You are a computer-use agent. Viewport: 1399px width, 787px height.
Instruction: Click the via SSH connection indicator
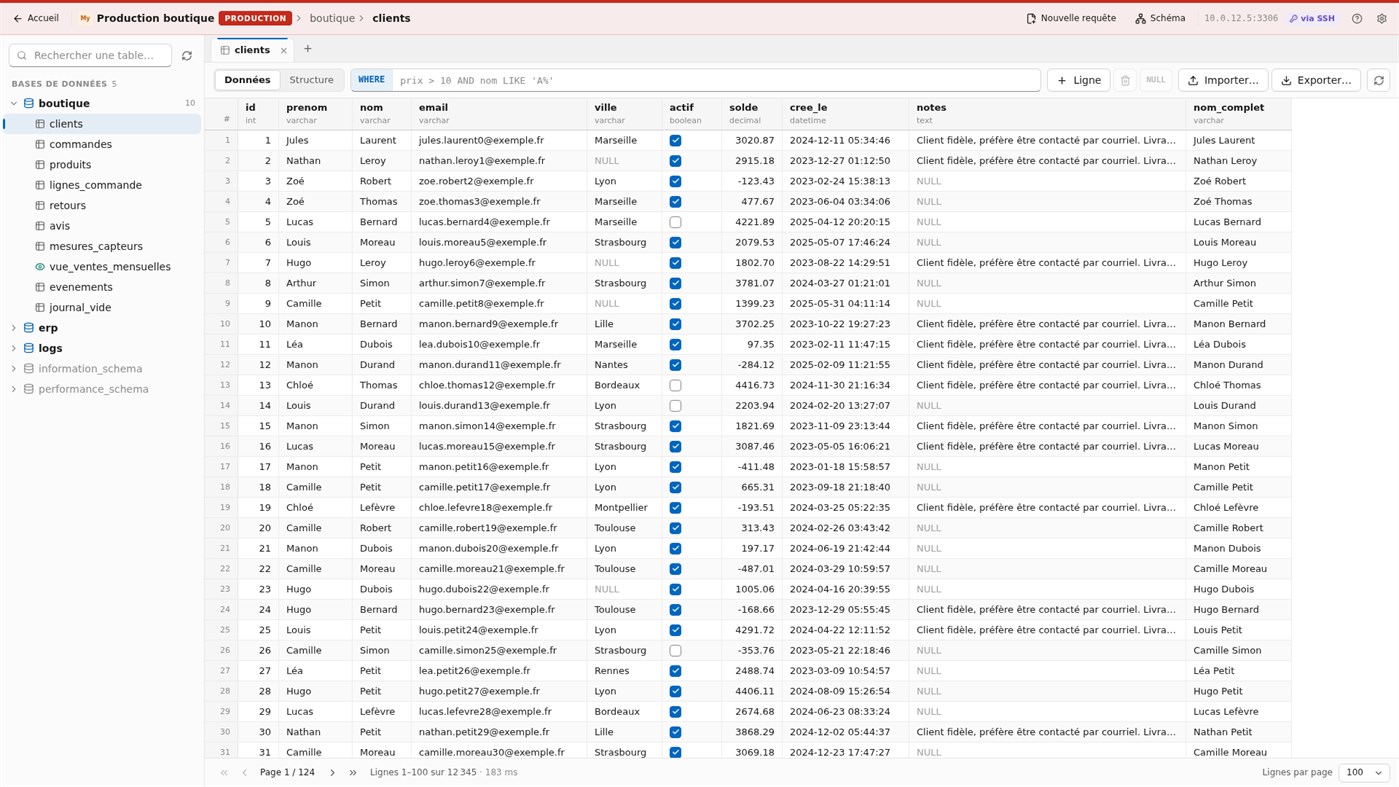1312,18
